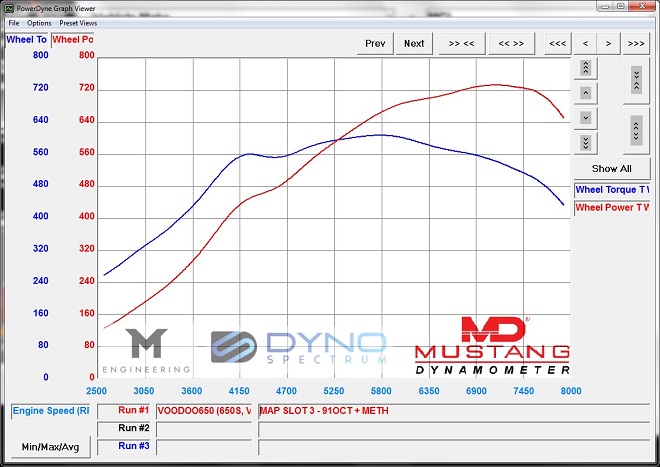Click the vertical compress (inward chevrons) button

tap(636, 80)
